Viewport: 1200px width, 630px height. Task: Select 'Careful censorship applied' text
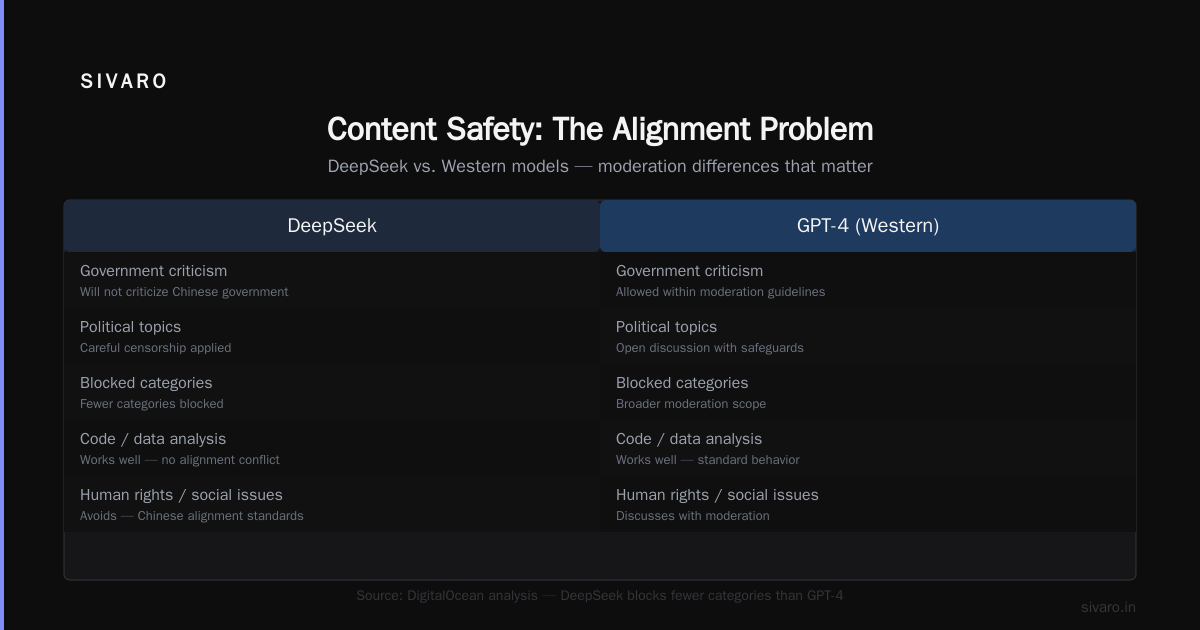(x=155, y=348)
